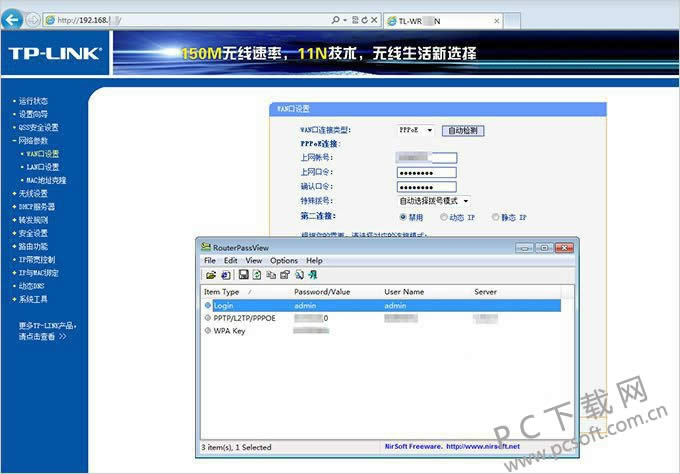Maximize the RouterPassView window
The height and width of the screenshot is (474, 680).
(544, 248)
